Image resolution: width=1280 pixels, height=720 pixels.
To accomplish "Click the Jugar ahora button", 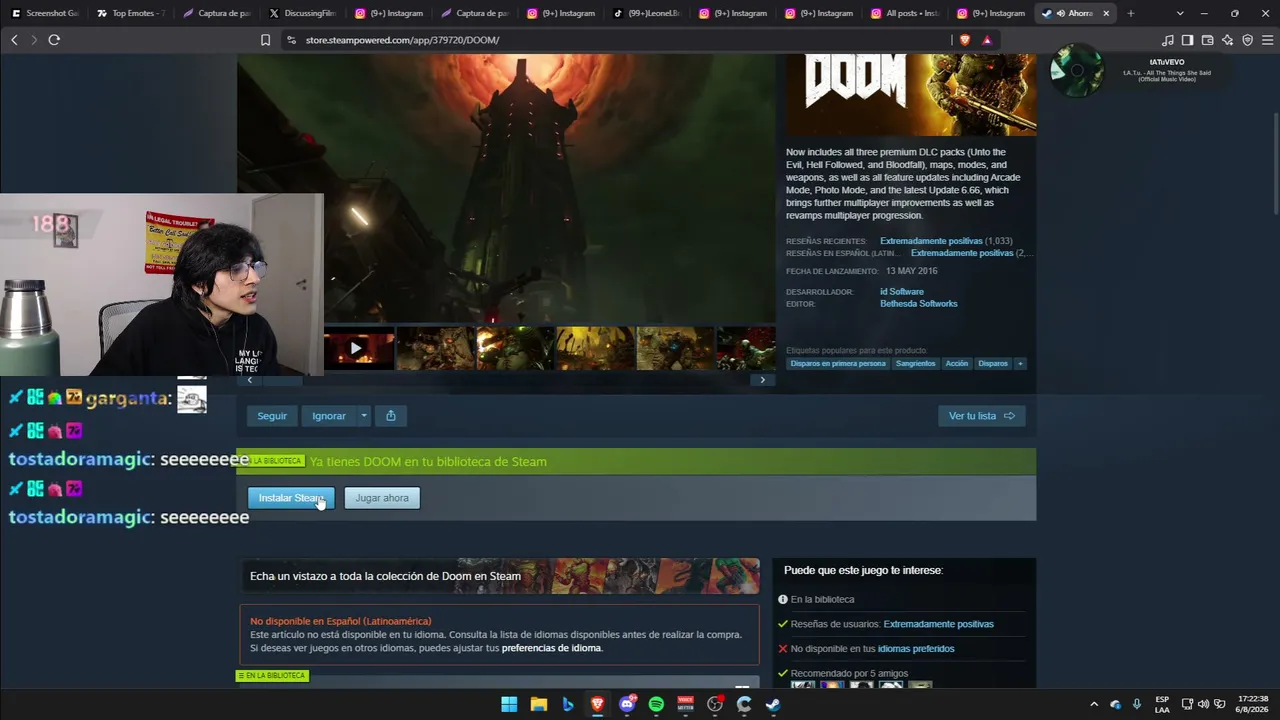I will click(382, 498).
